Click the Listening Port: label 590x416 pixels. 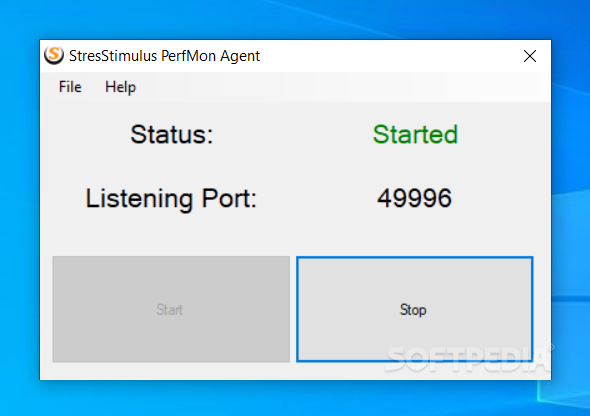[171, 199]
